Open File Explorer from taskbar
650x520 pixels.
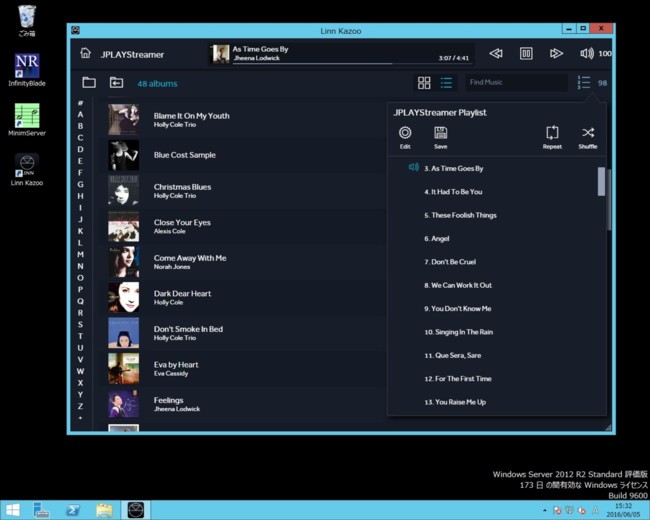104,510
